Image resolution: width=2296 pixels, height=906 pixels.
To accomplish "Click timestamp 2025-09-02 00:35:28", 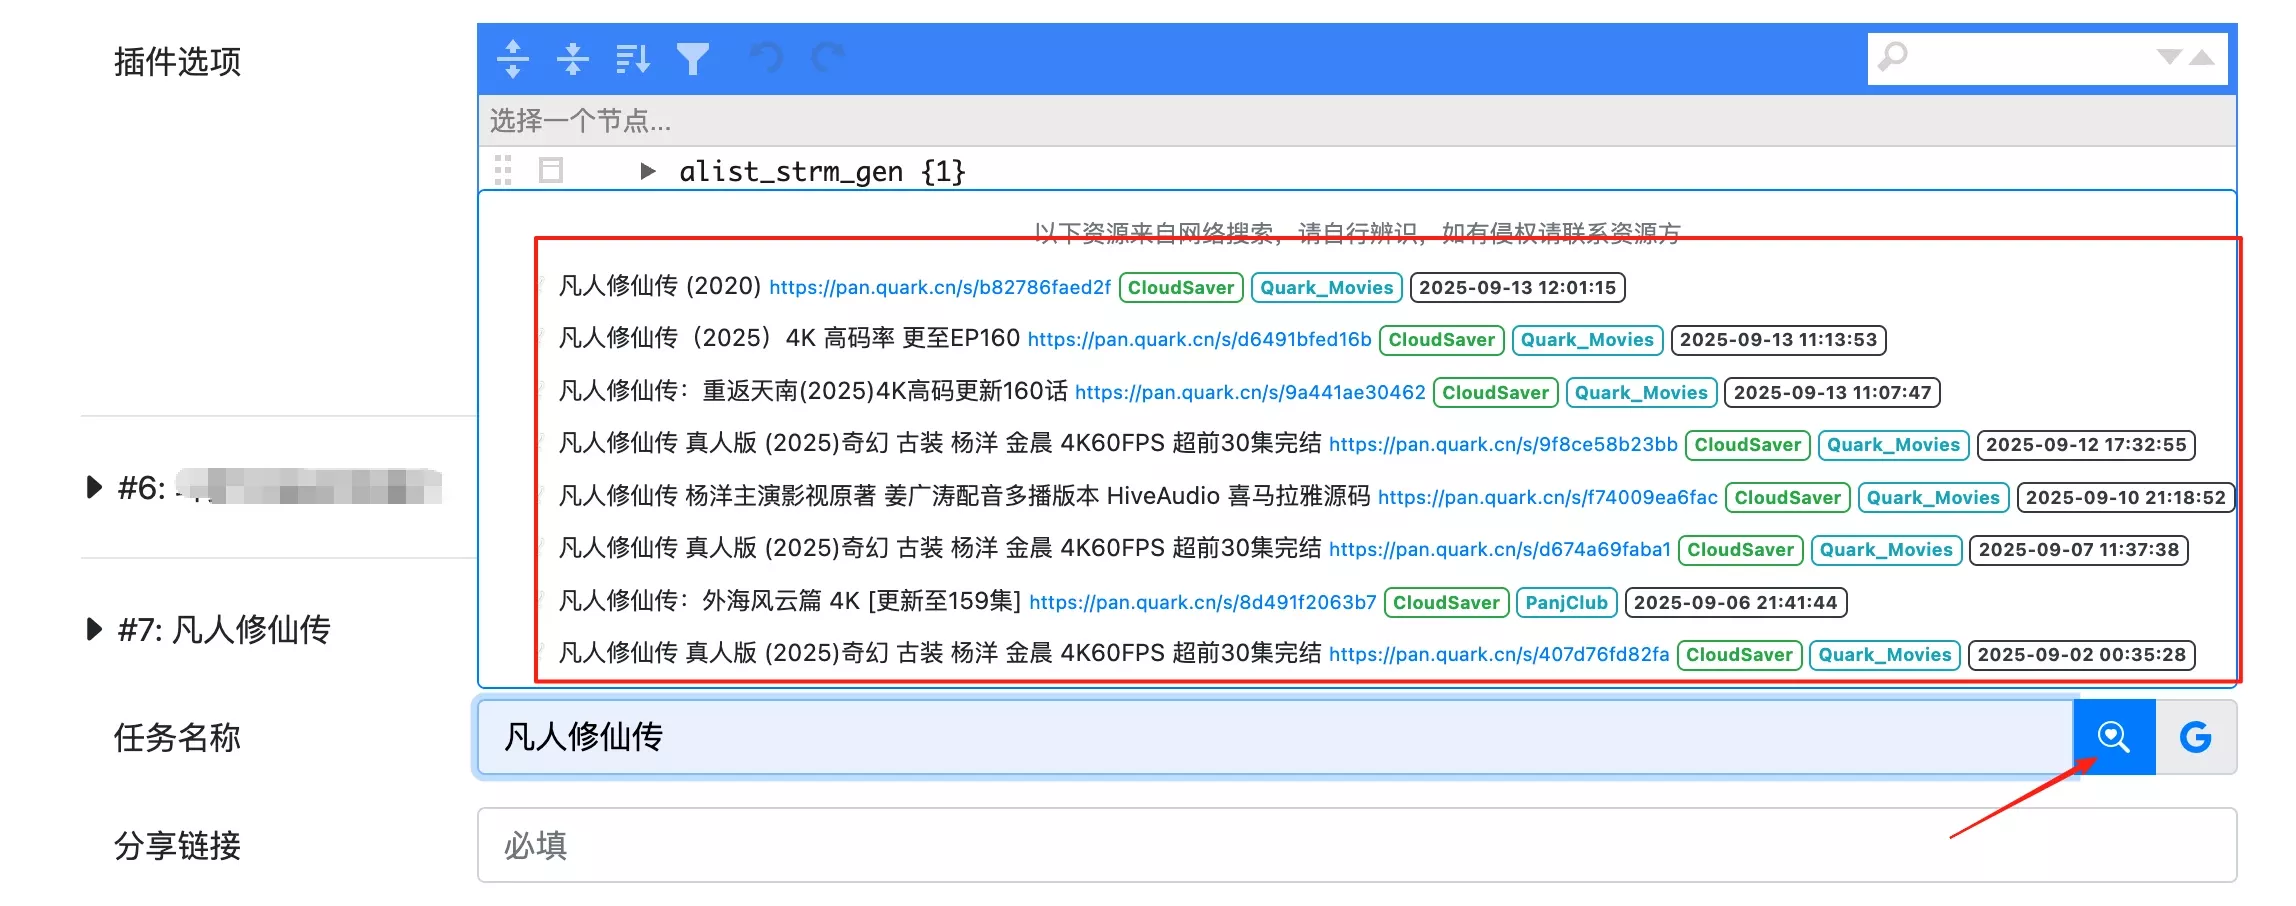I will pos(2082,654).
